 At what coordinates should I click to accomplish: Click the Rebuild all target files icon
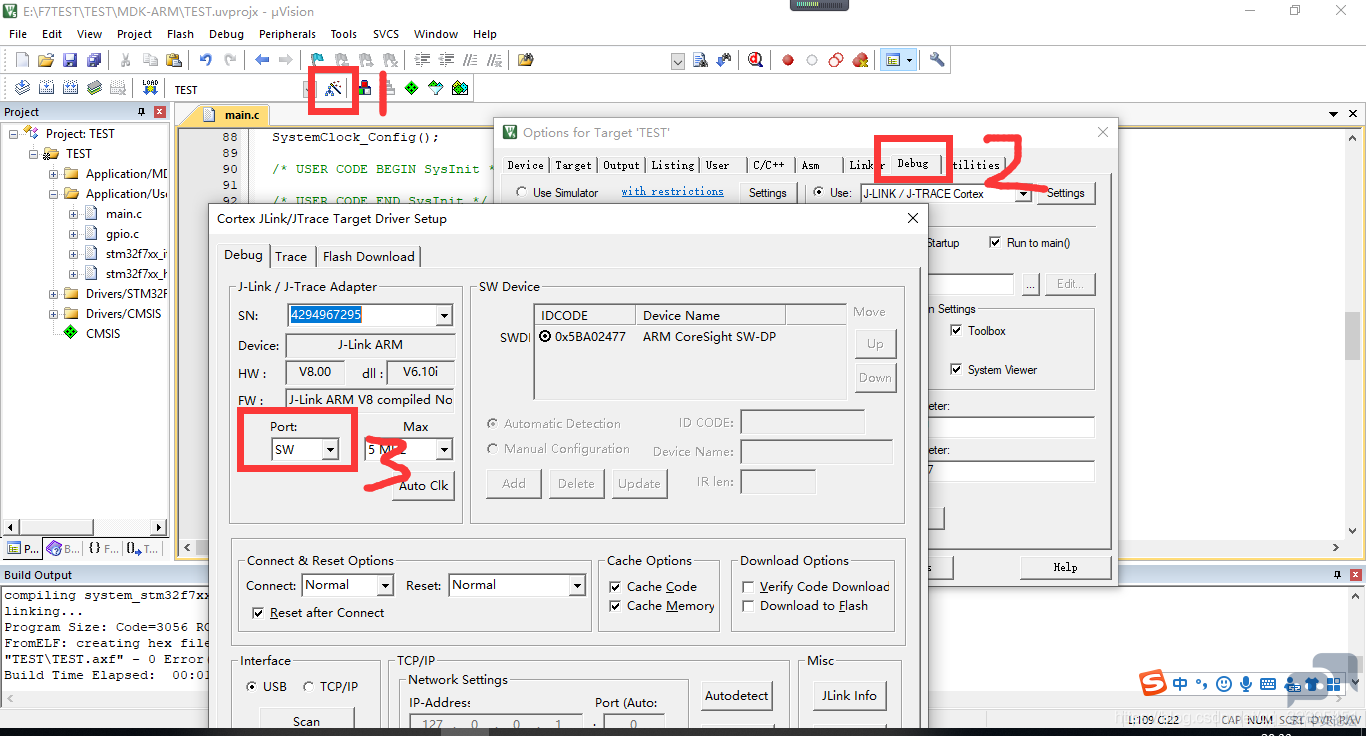(70, 88)
